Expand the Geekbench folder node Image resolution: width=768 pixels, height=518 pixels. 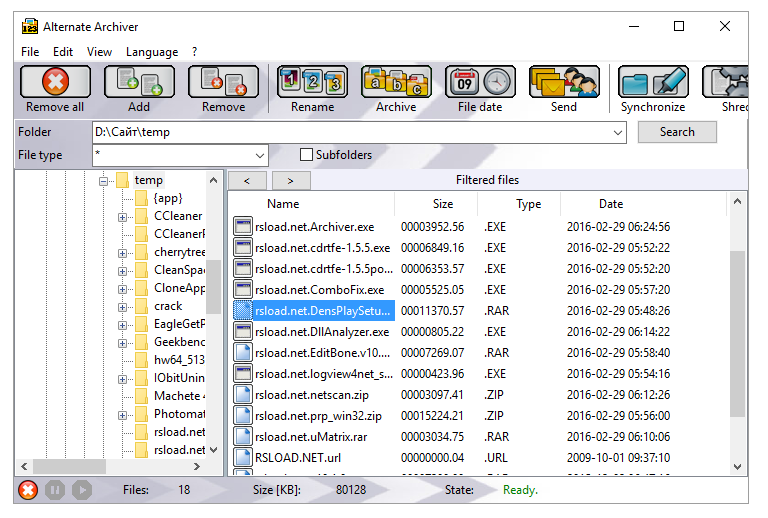(122, 343)
